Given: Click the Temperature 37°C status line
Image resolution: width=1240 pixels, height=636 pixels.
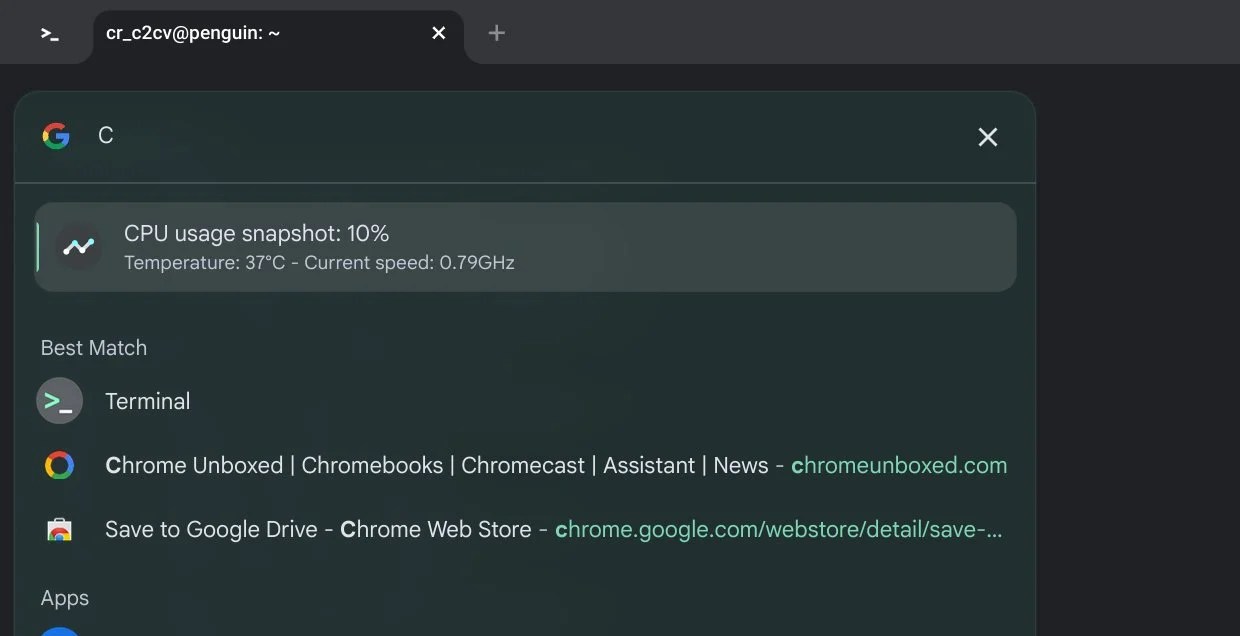Looking at the screenshot, I should [318, 262].
